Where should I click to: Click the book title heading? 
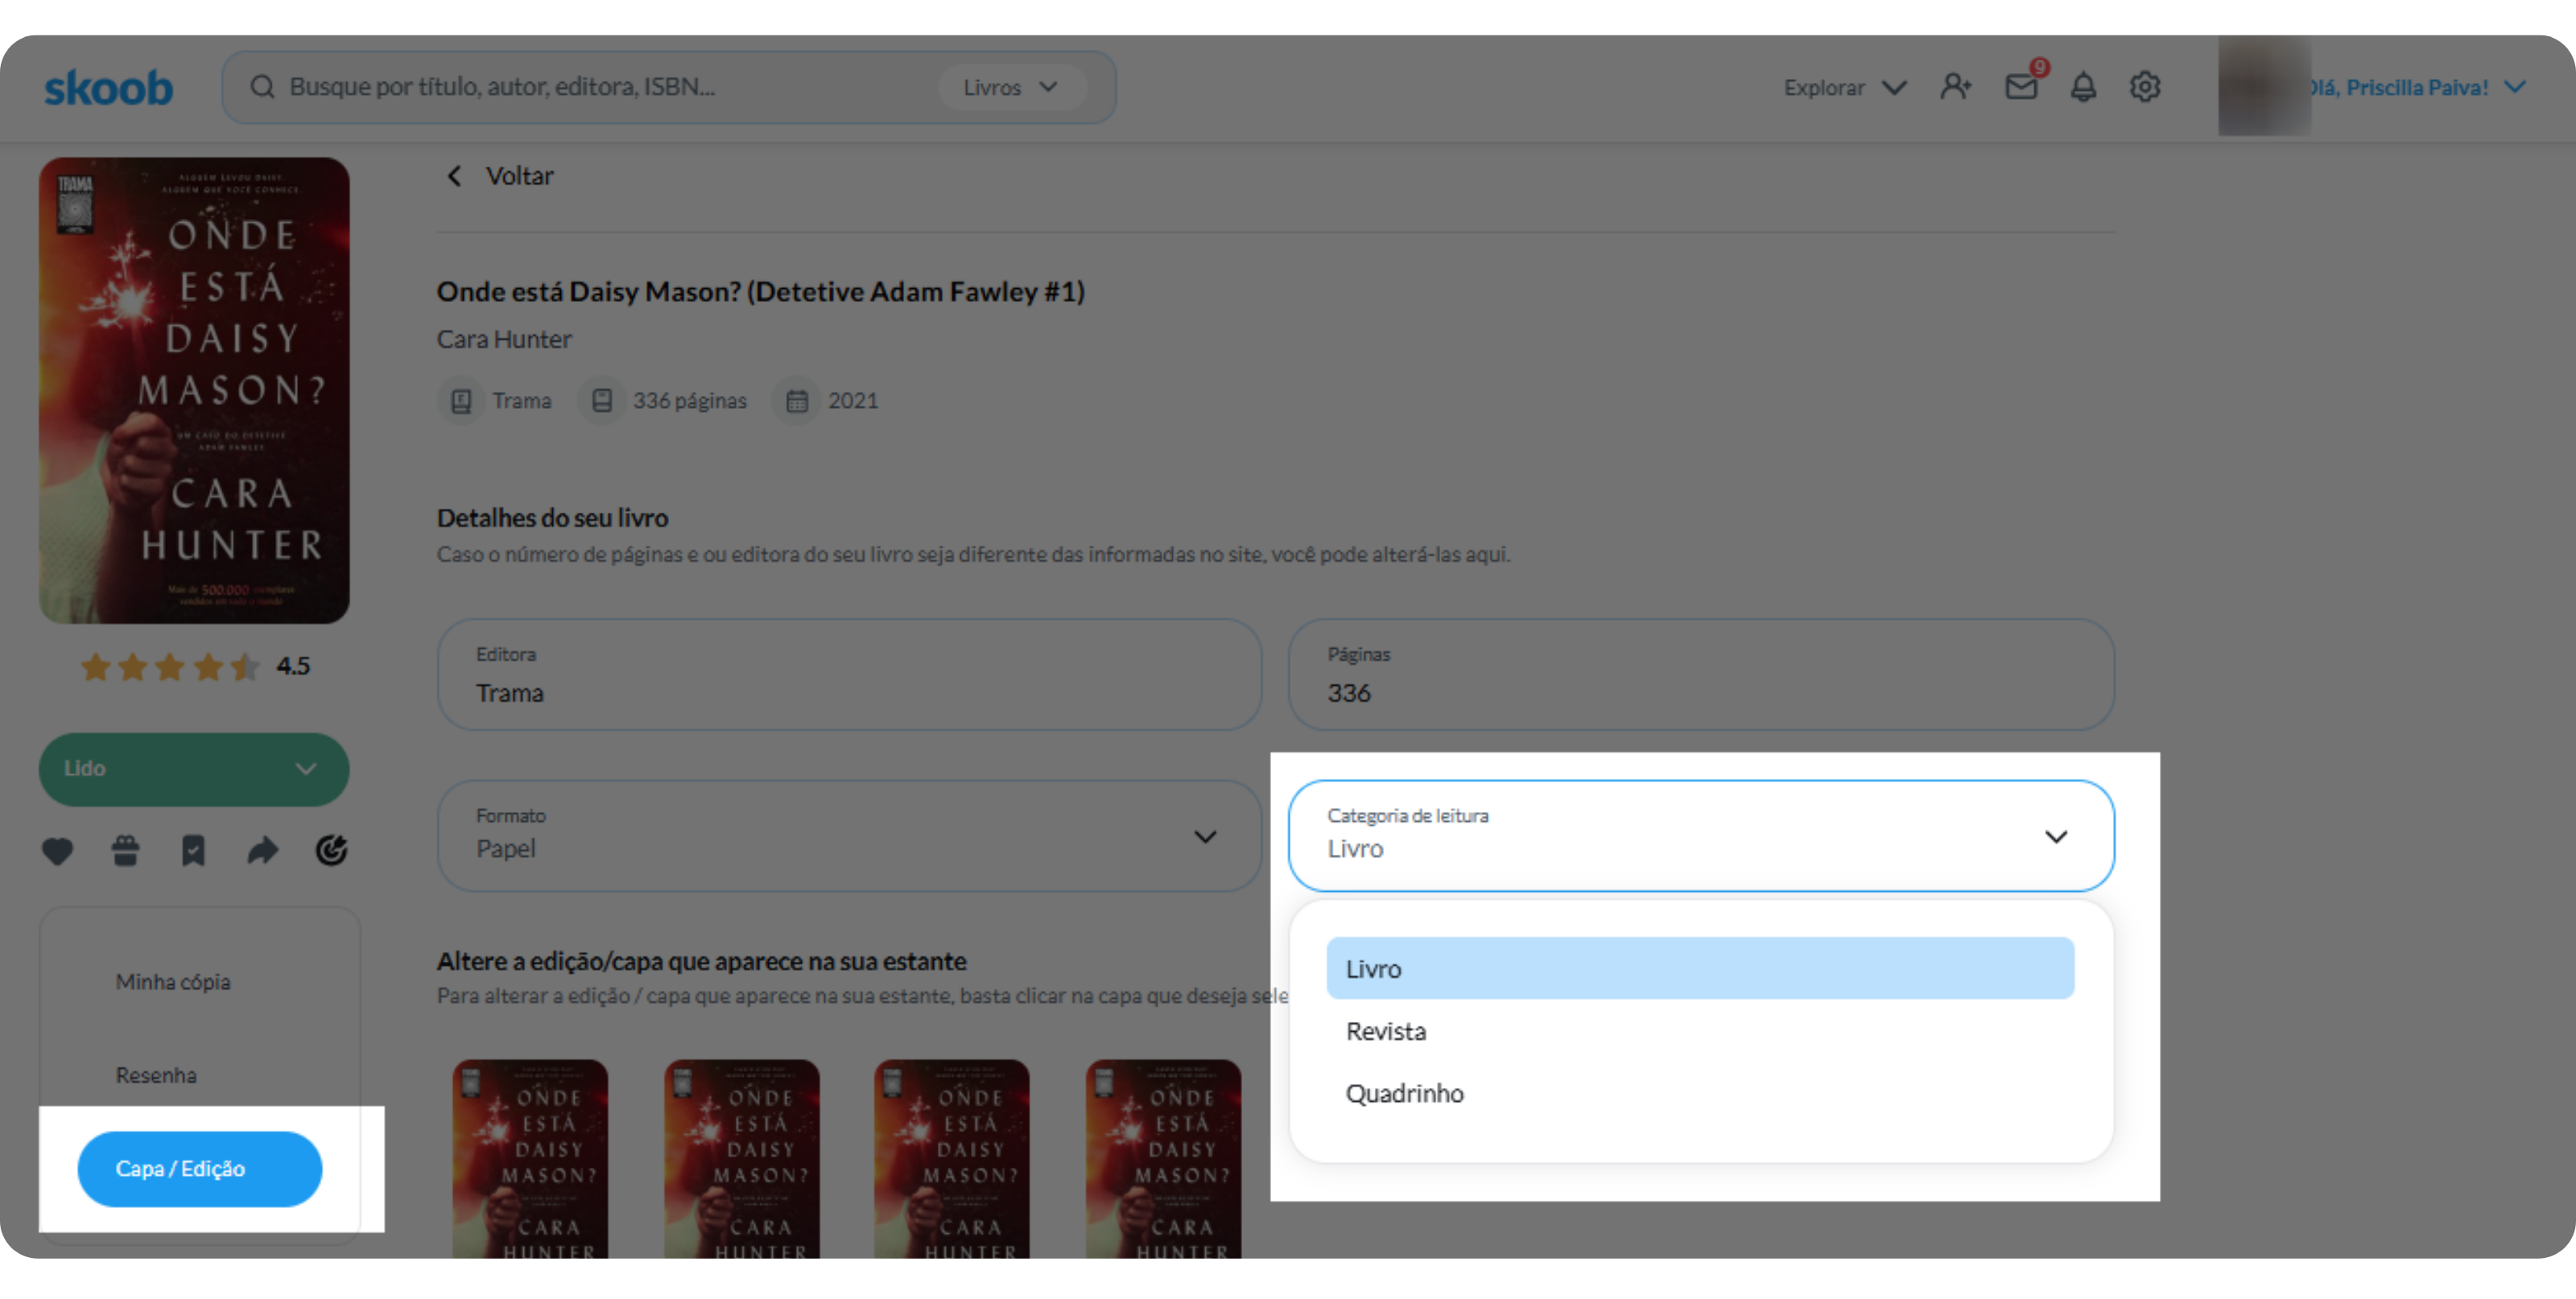coord(761,291)
